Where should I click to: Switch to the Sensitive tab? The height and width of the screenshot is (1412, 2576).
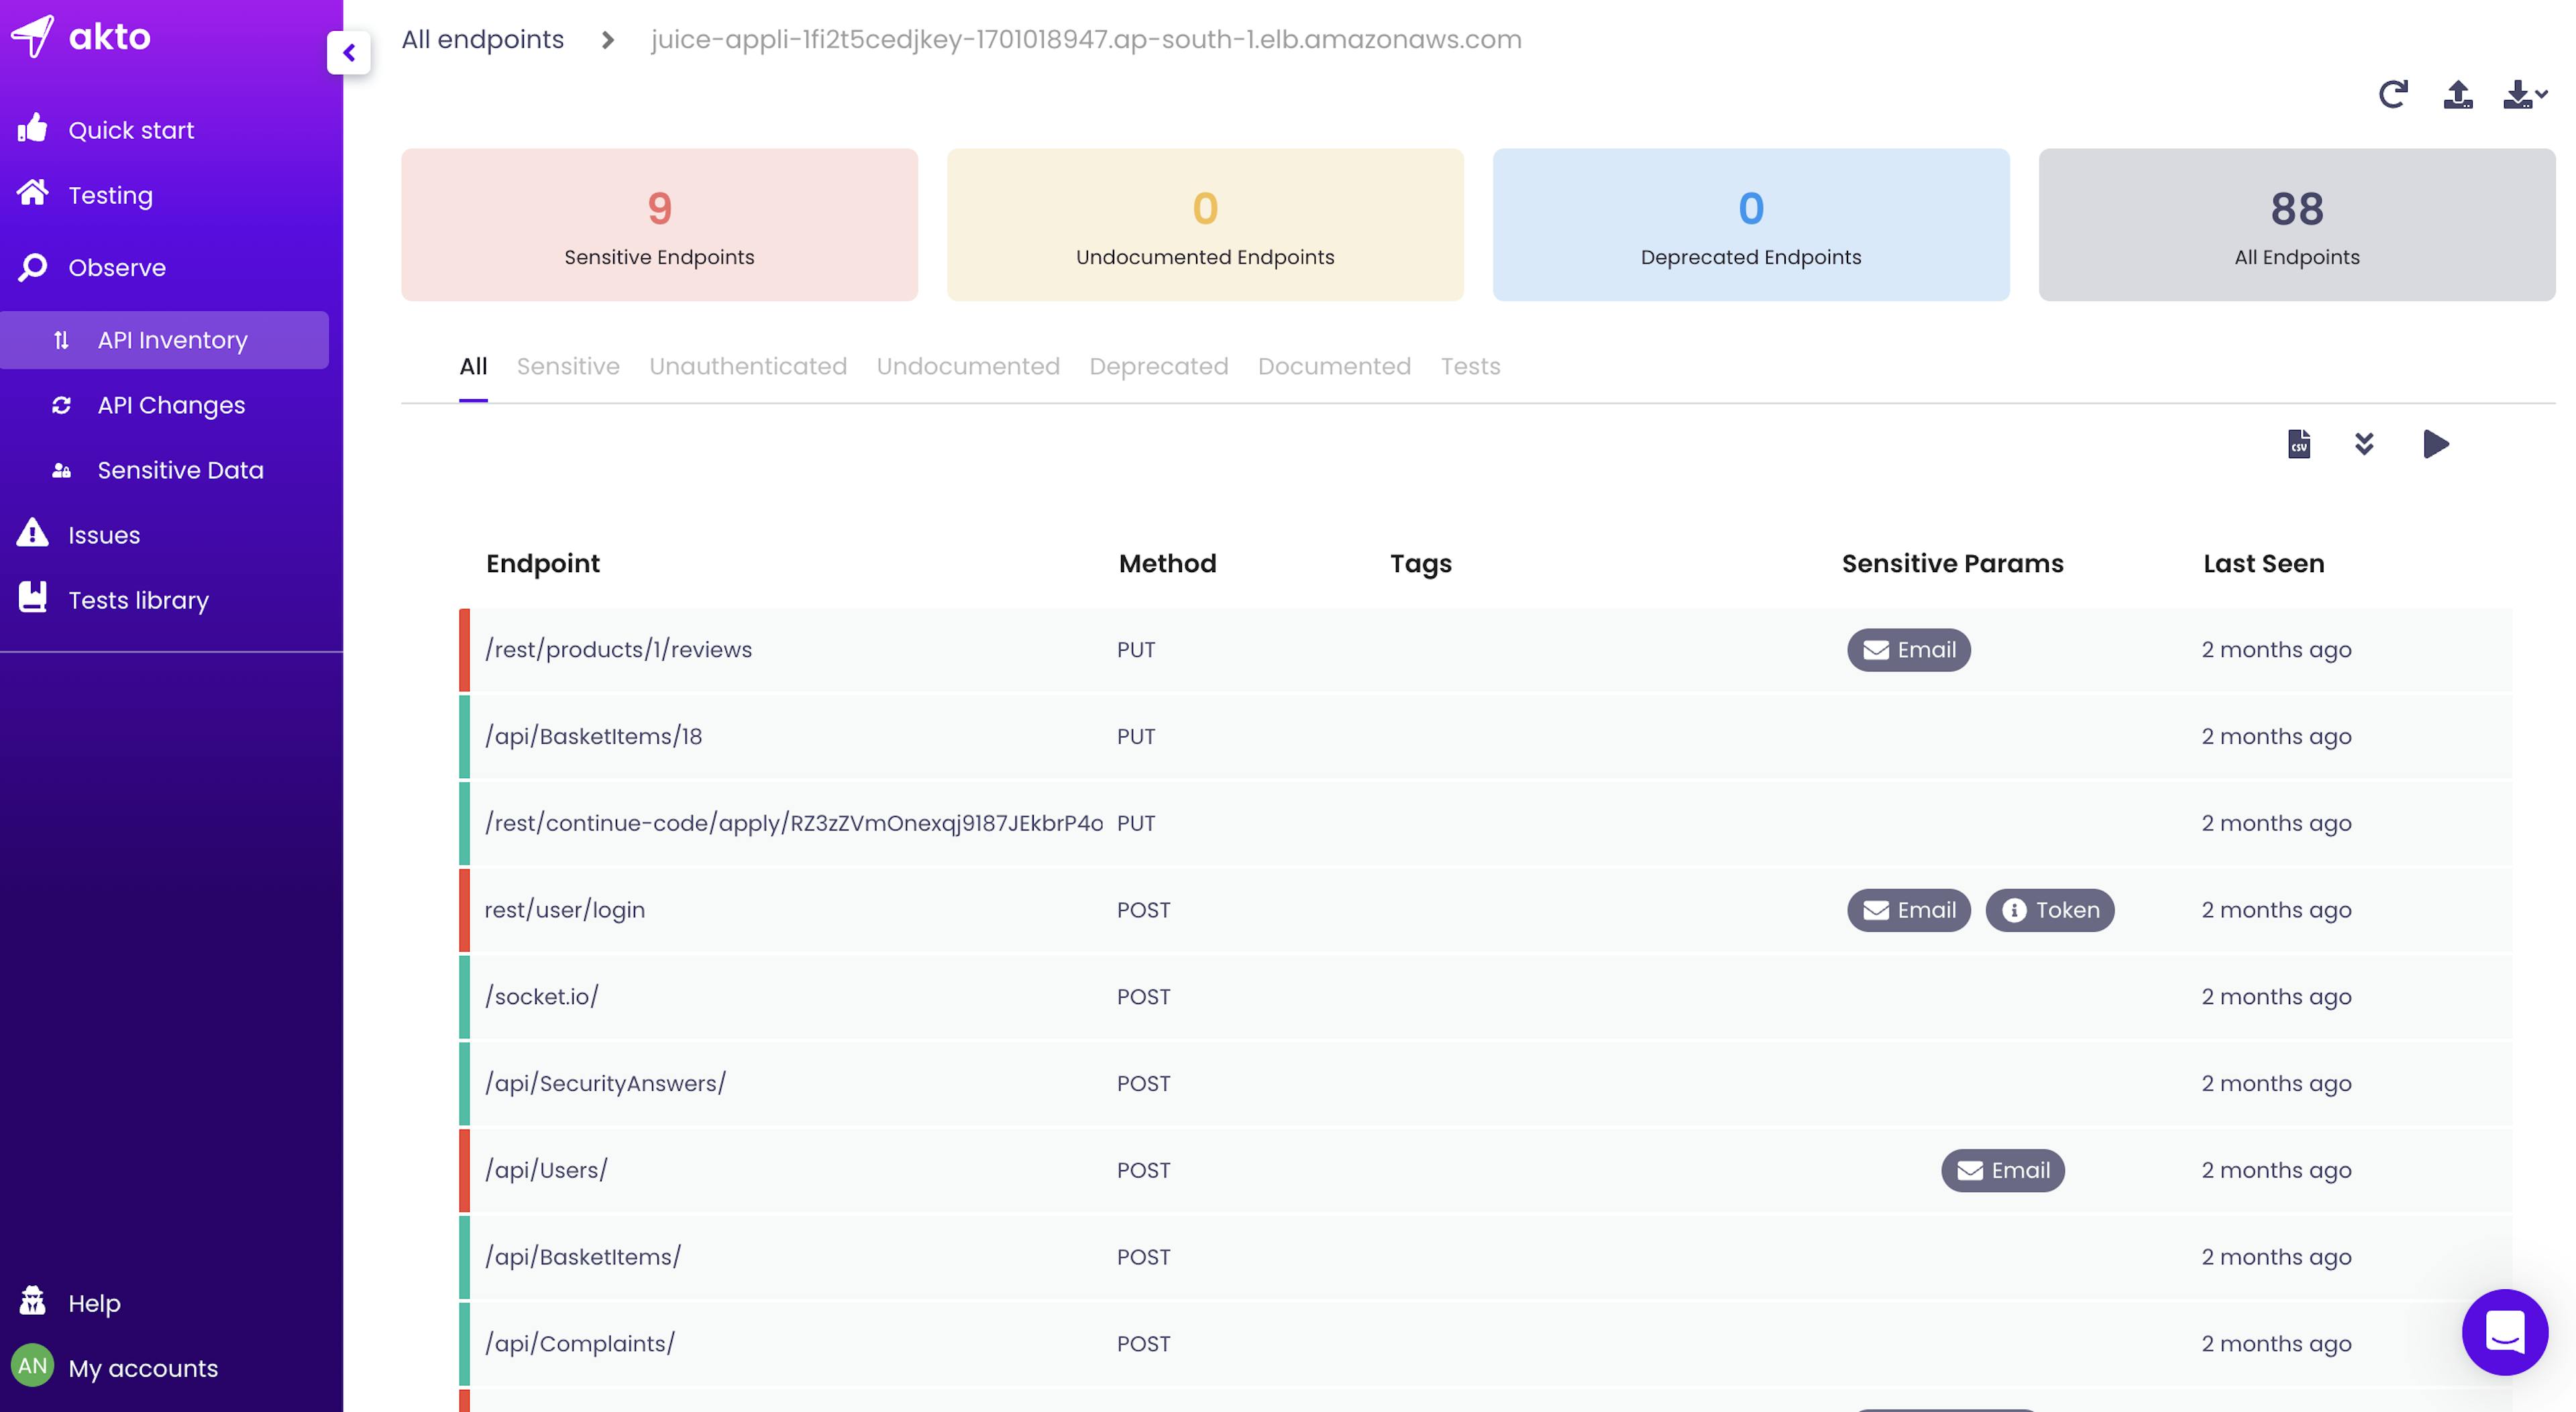pyautogui.click(x=568, y=366)
